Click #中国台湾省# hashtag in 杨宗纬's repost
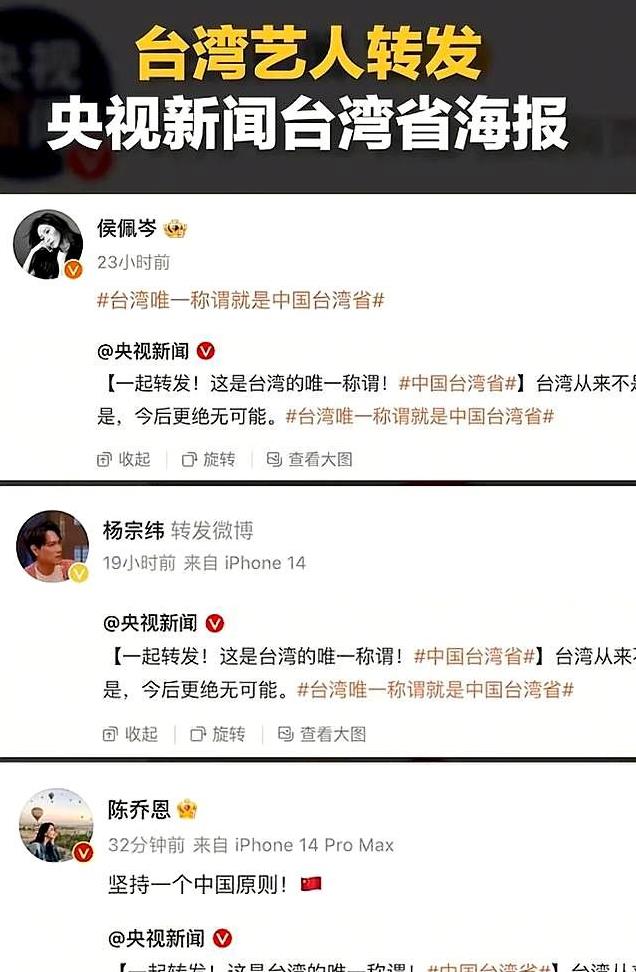 click(x=474, y=656)
